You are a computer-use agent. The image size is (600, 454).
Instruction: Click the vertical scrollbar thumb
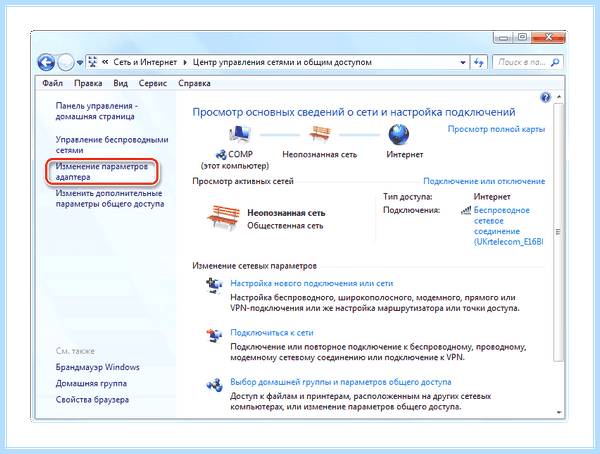tap(559, 232)
